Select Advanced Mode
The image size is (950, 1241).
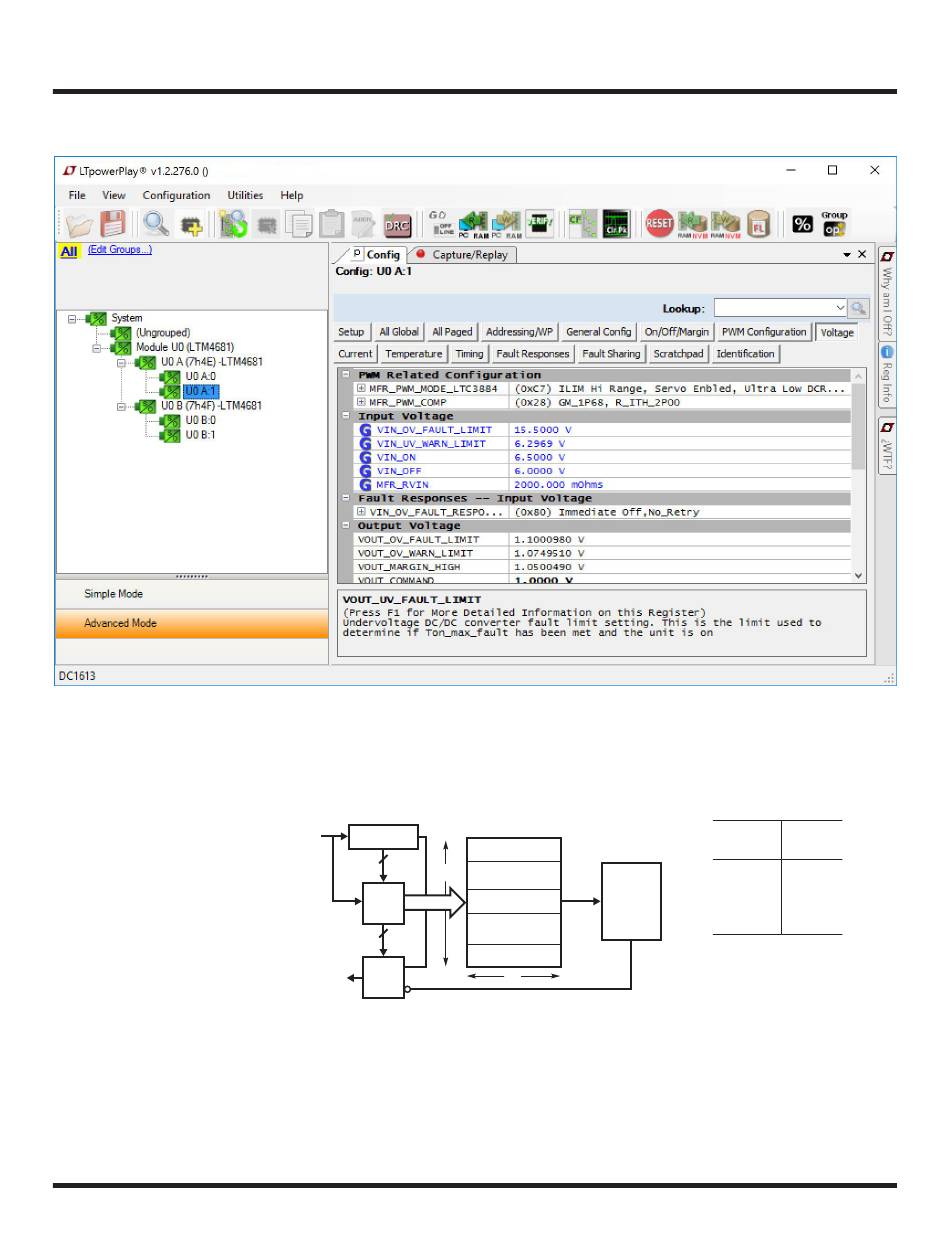coord(192,623)
